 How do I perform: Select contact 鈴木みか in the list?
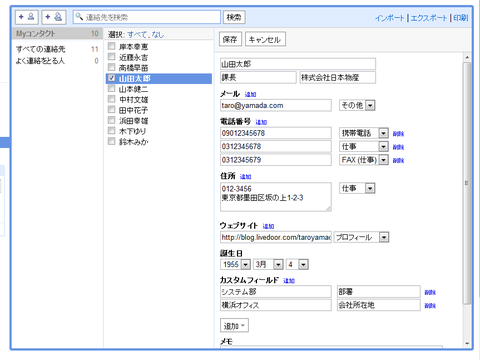point(133,142)
